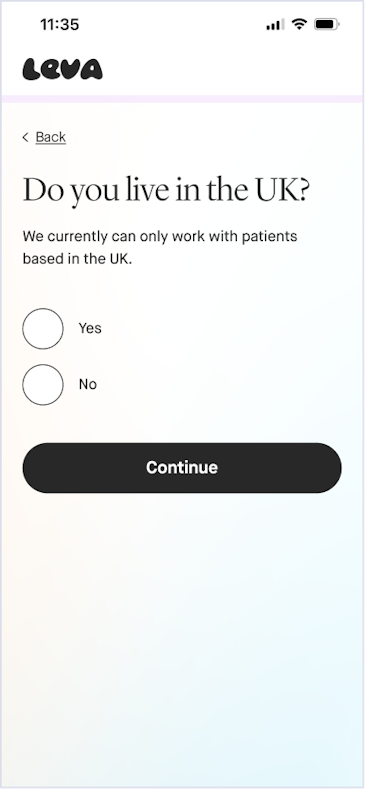Select the Yes radio button
This screenshot has height=789, width=365.
[x=43, y=329]
